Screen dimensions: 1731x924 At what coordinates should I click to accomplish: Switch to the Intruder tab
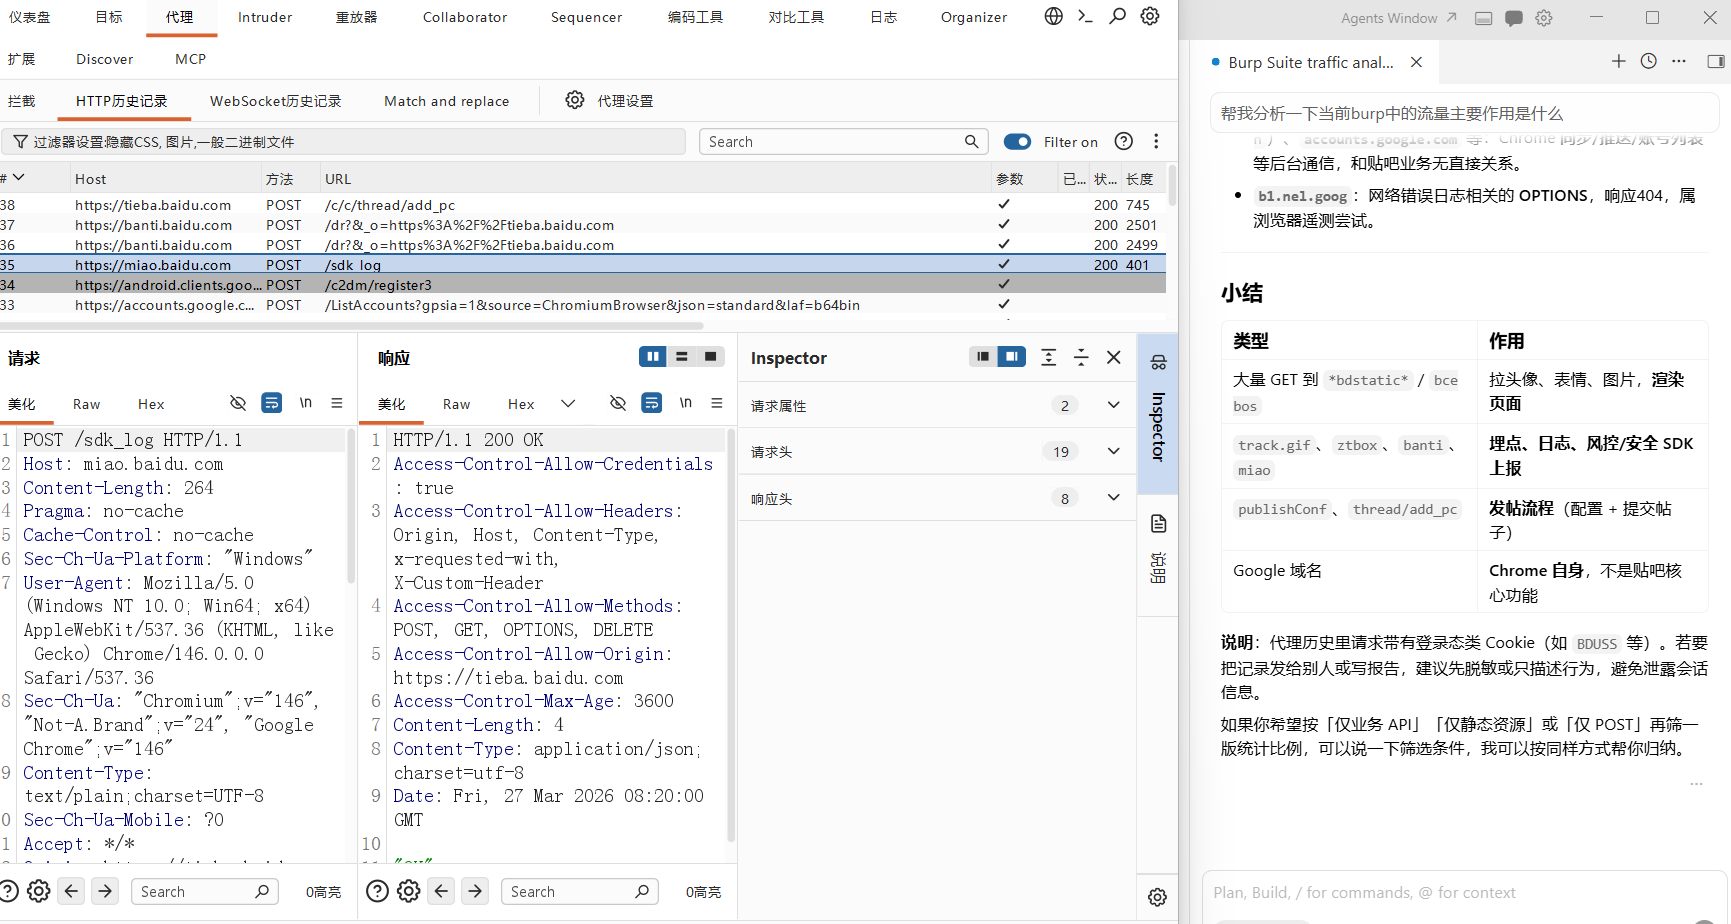point(265,17)
